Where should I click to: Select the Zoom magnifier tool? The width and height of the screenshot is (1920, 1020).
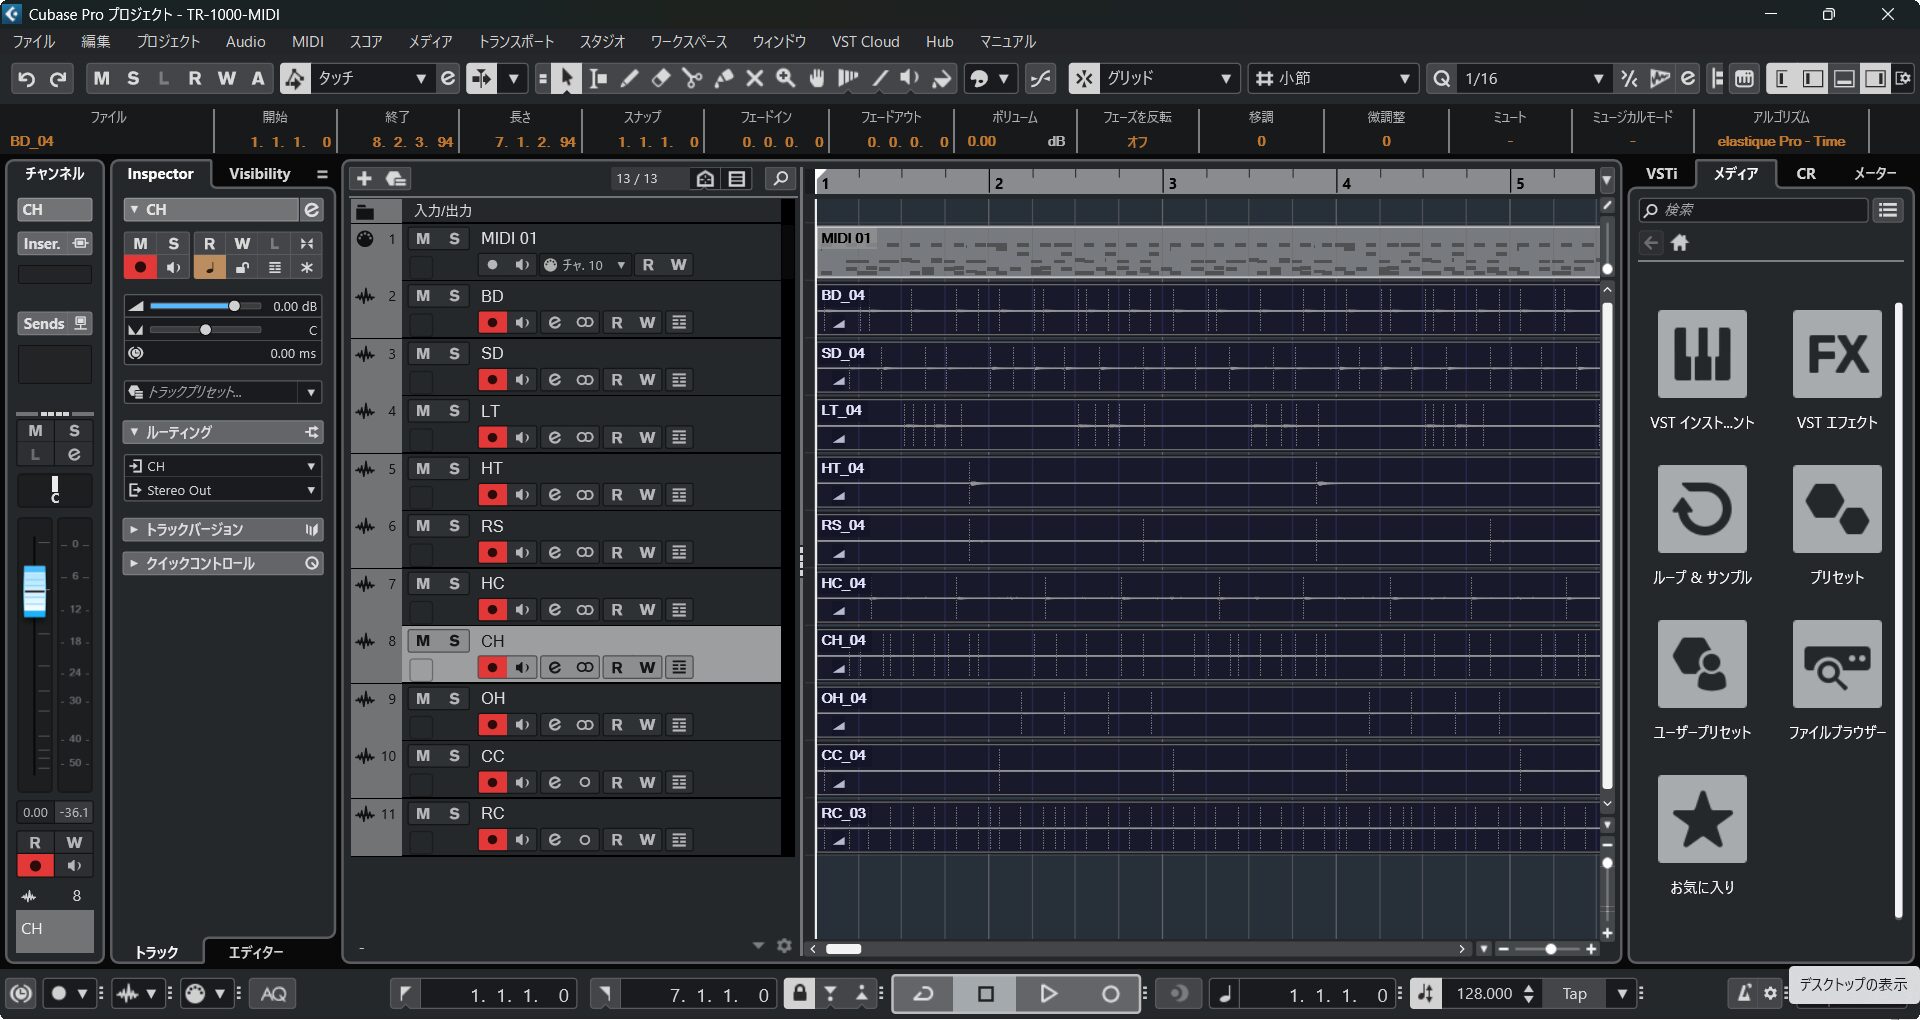786,78
